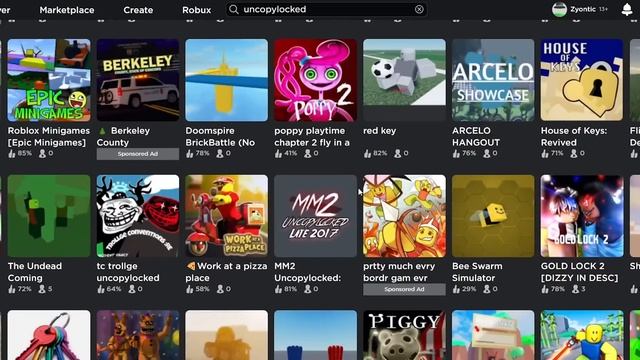The height and width of the screenshot is (360, 640).
Task: Click House of Keys: Revived title
Action: click(574, 136)
